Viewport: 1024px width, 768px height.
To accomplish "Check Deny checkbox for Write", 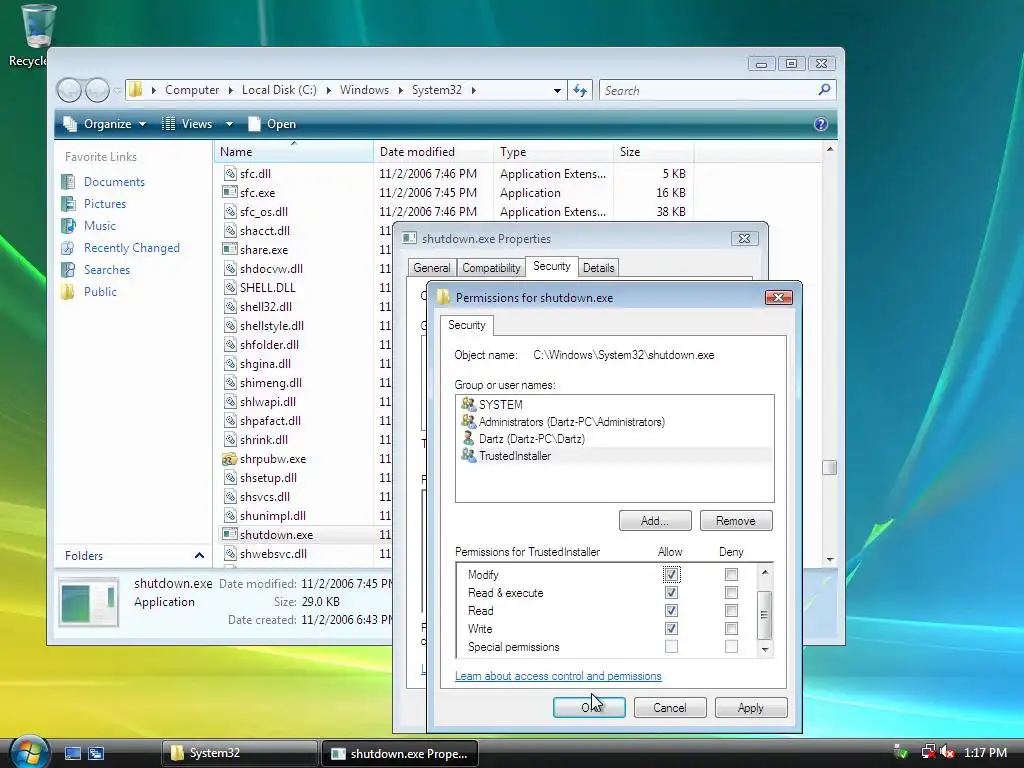I will [x=731, y=629].
